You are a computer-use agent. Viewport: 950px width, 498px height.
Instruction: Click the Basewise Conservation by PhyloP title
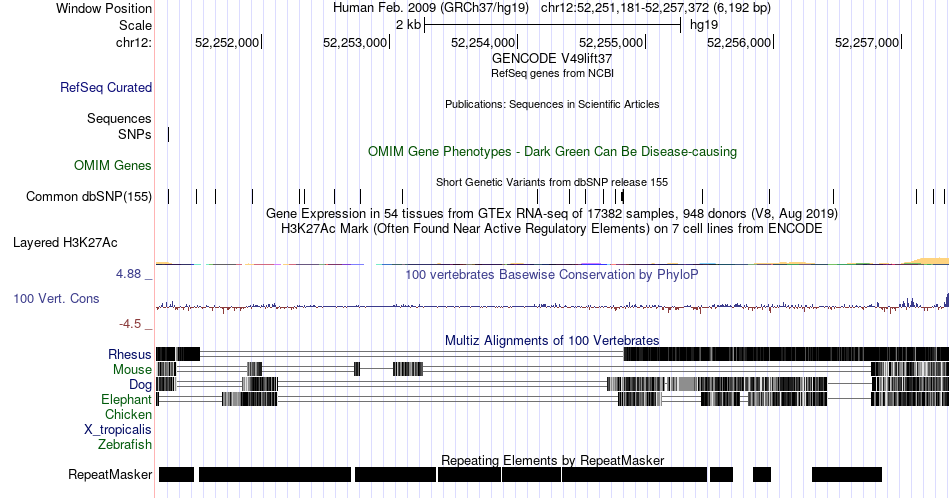point(552,274)
